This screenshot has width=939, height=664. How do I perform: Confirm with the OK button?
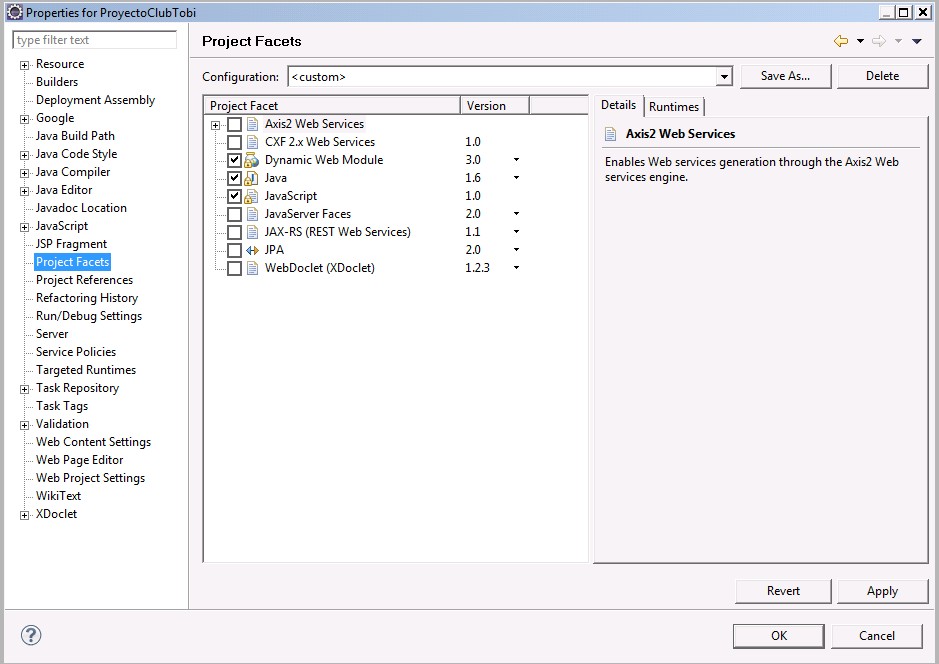click(x=779, y=636)
